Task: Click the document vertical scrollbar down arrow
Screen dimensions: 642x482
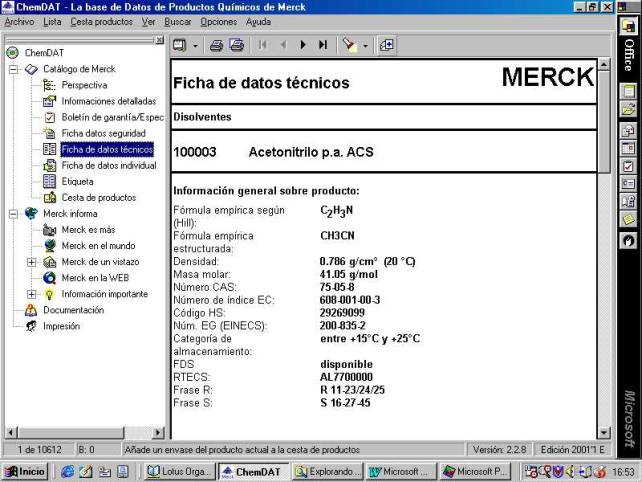Action: click(x=605, y=432)
